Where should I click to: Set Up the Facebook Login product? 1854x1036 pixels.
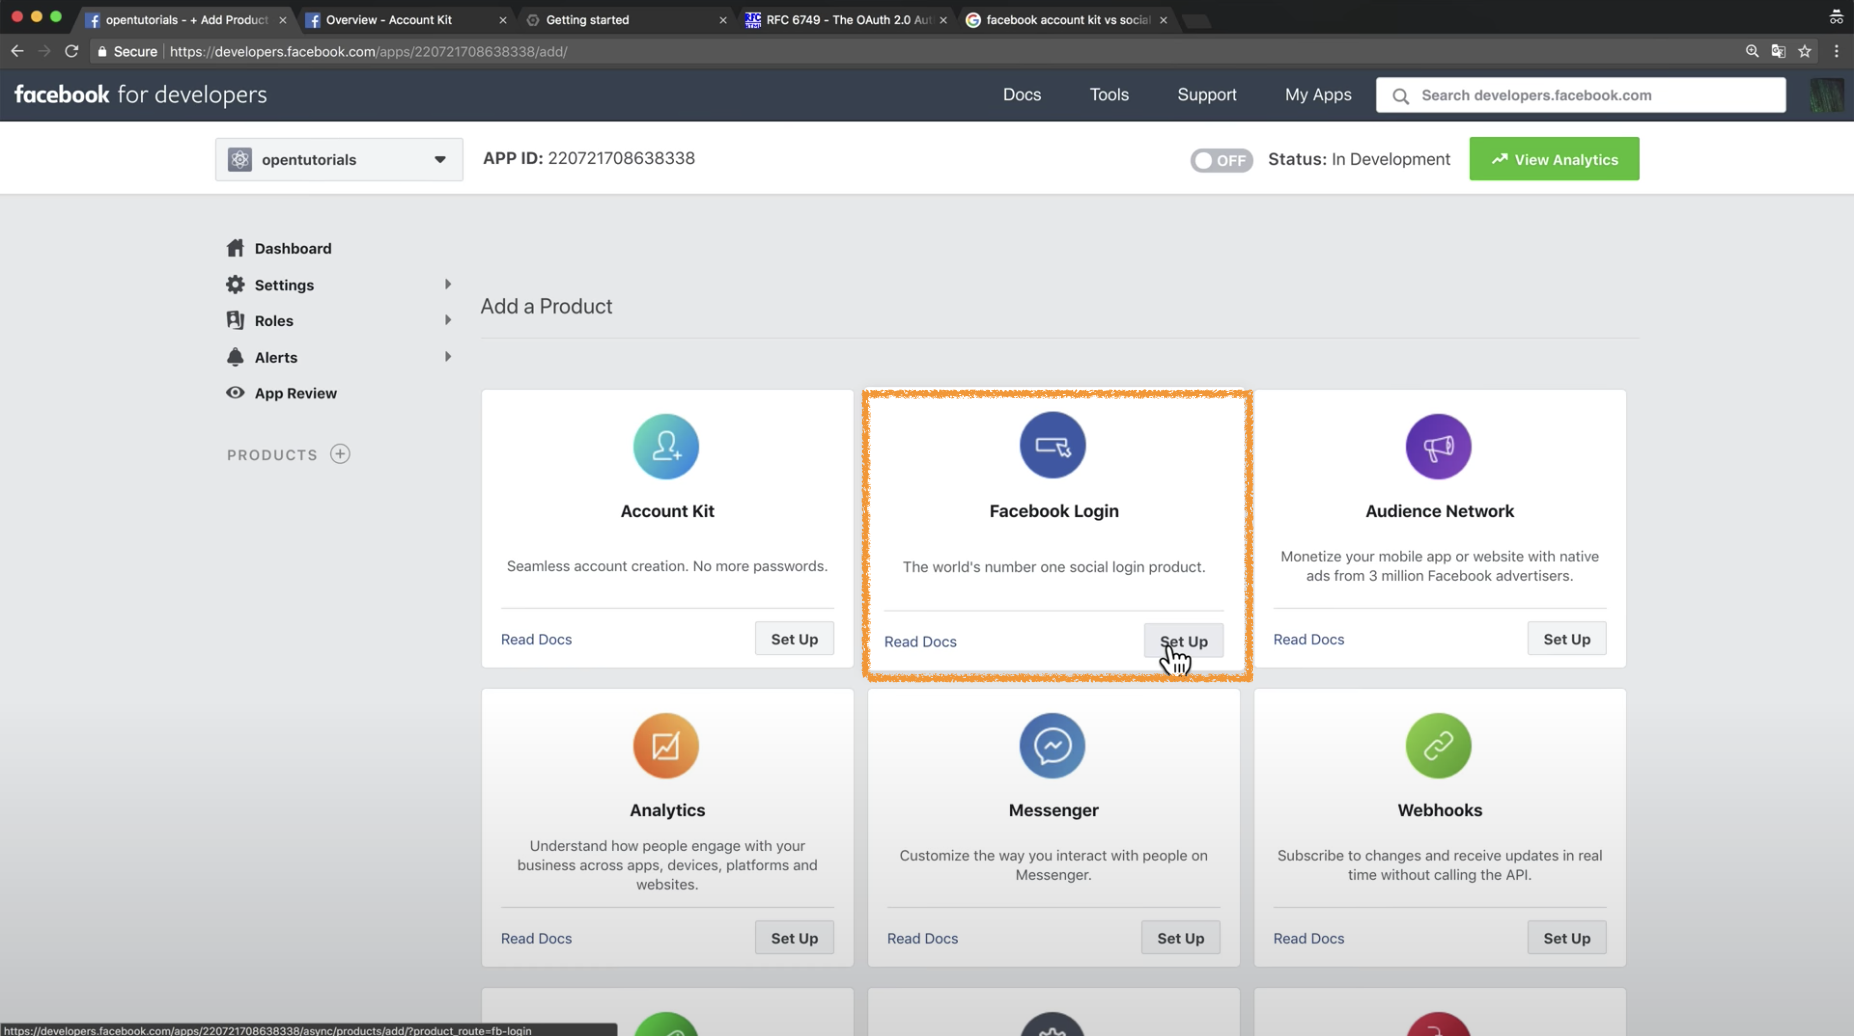coord(1183,641)
